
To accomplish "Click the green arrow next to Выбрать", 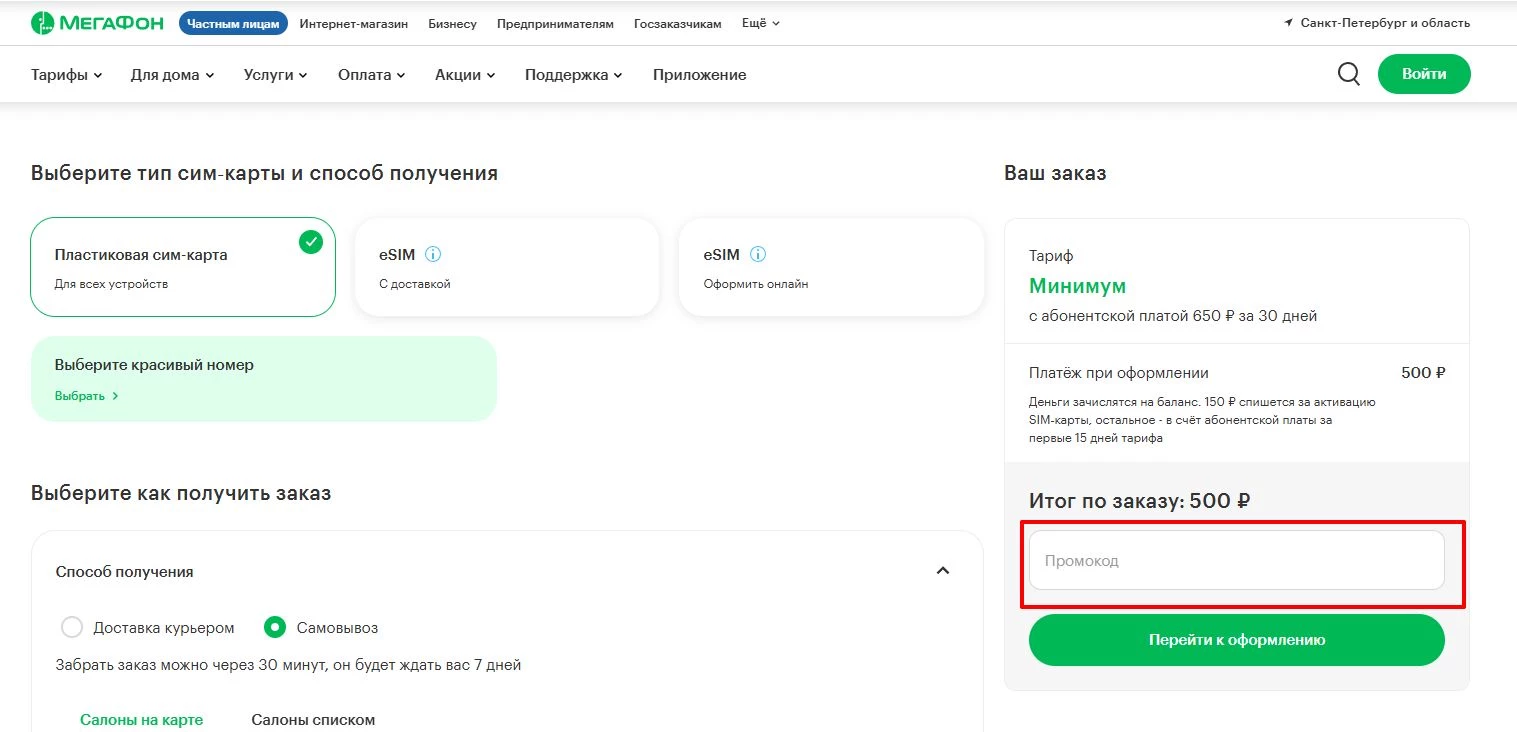I will [115, 396].
